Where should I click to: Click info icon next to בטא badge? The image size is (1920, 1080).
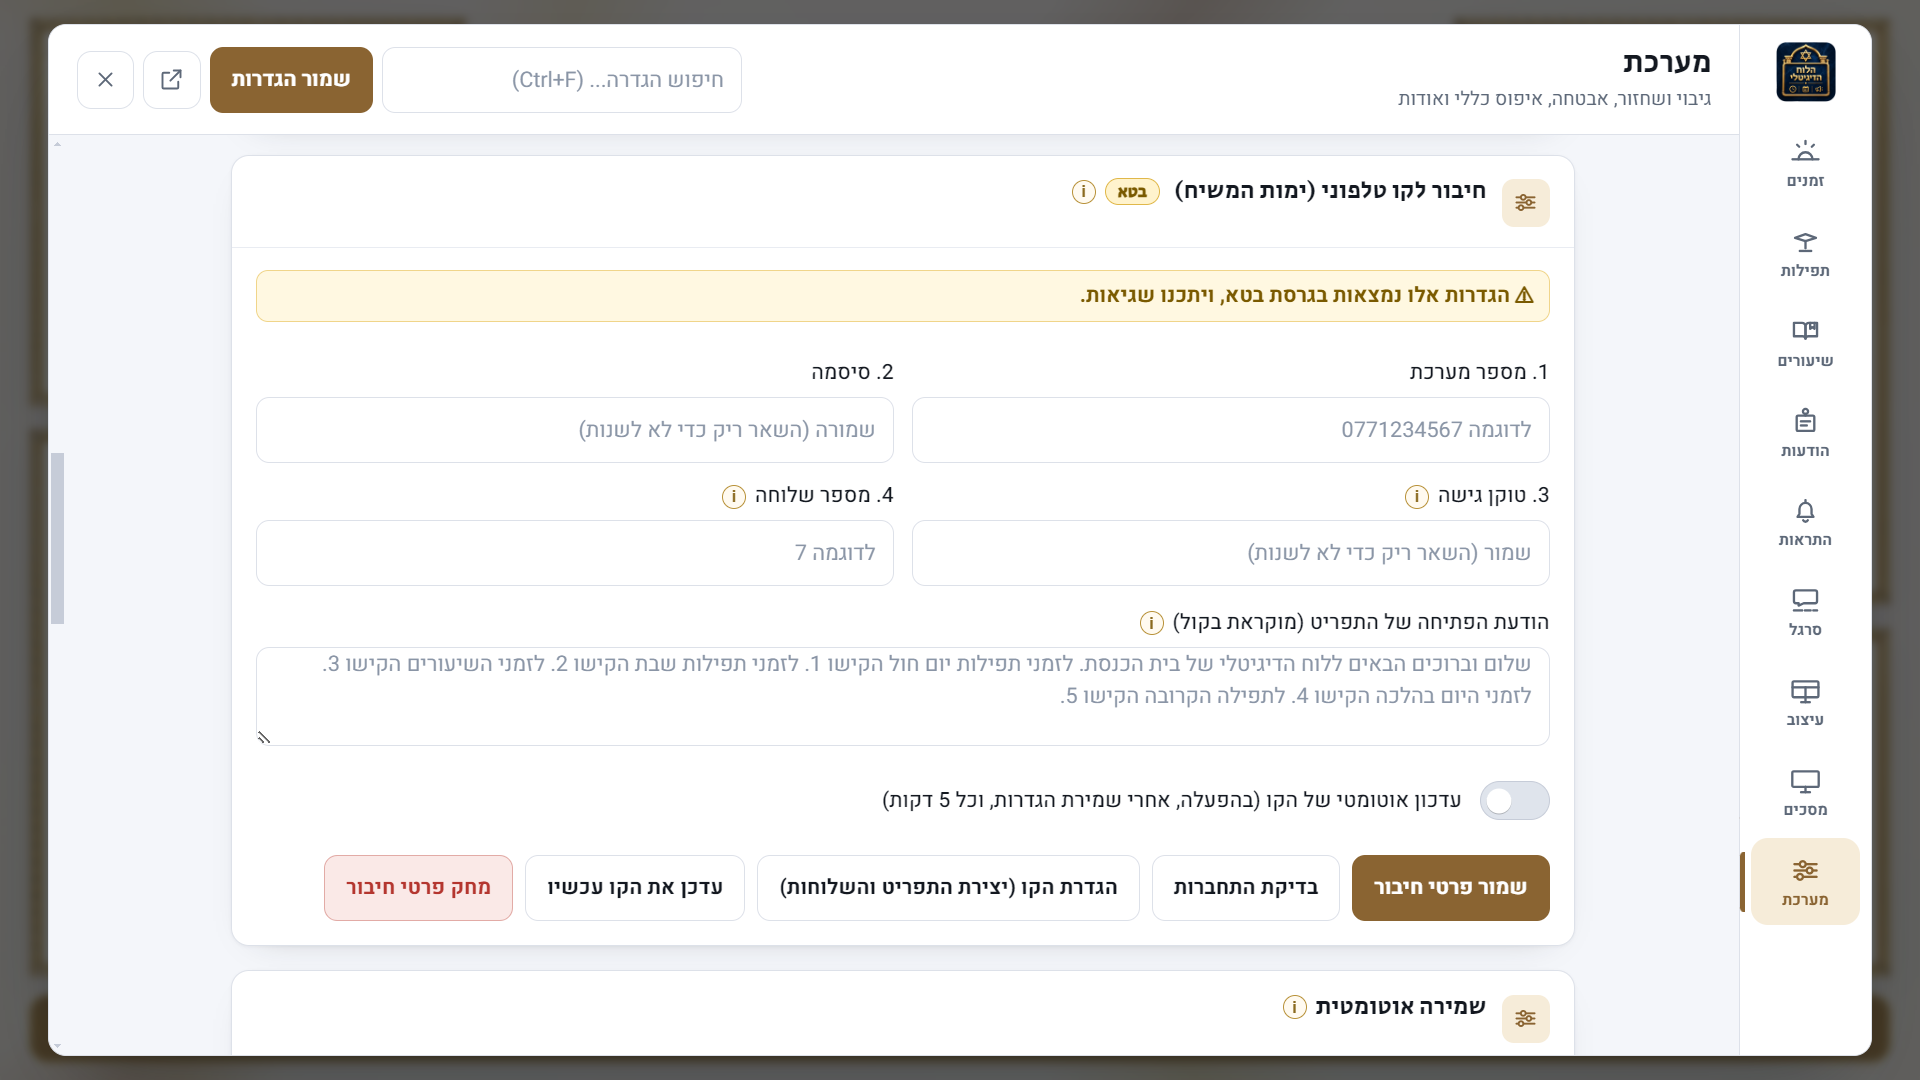point(1083,192)
